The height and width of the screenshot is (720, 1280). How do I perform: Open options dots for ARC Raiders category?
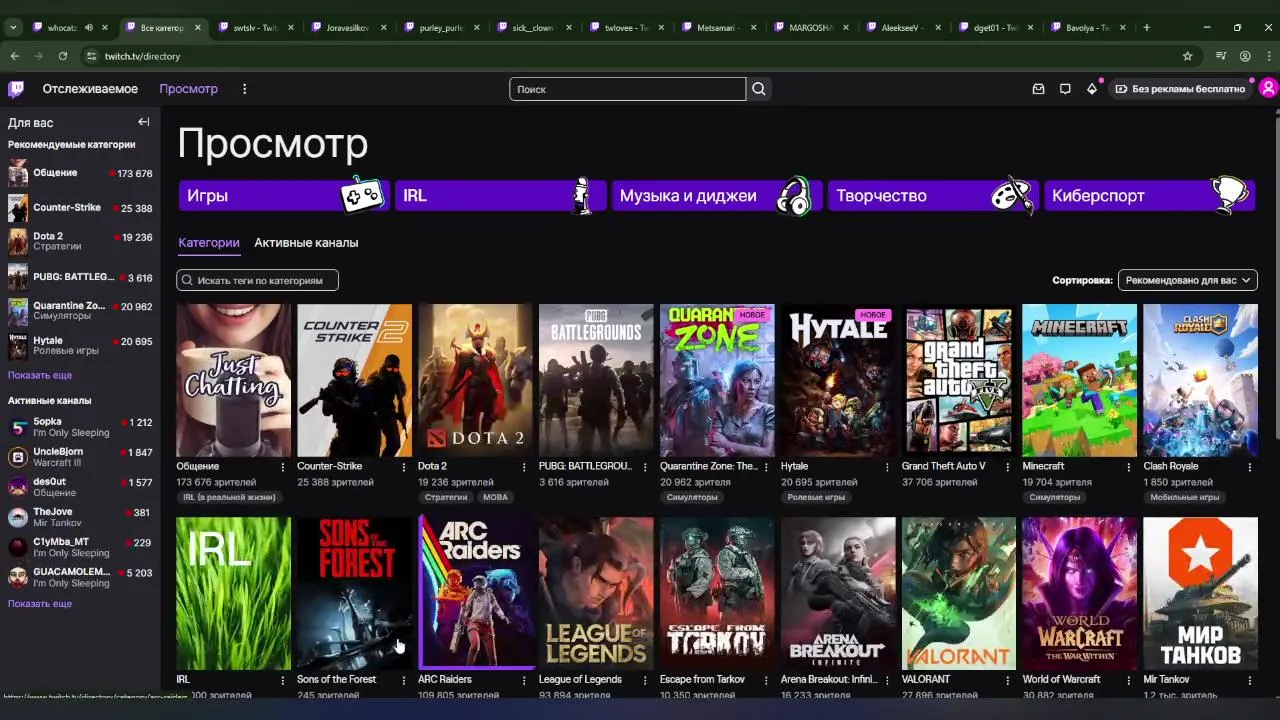pyautogui.click(x=524, y=680)
